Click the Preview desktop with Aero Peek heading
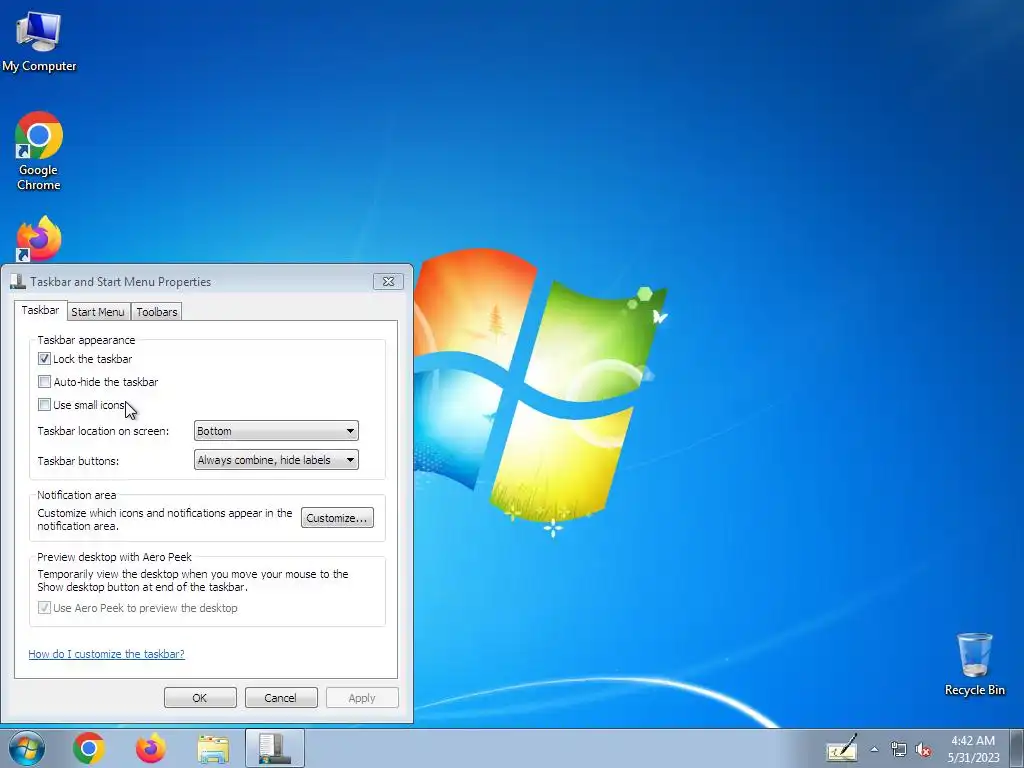This screenshot has height=768, width=1024. click(114, 557)
